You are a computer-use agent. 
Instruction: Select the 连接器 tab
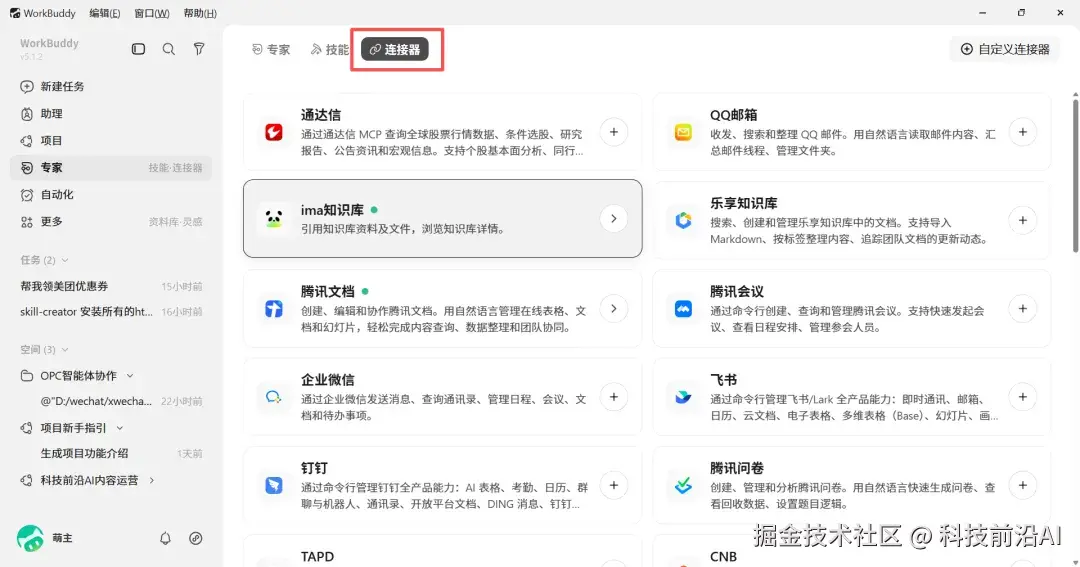pyautogui.click(x=395, y=50)
